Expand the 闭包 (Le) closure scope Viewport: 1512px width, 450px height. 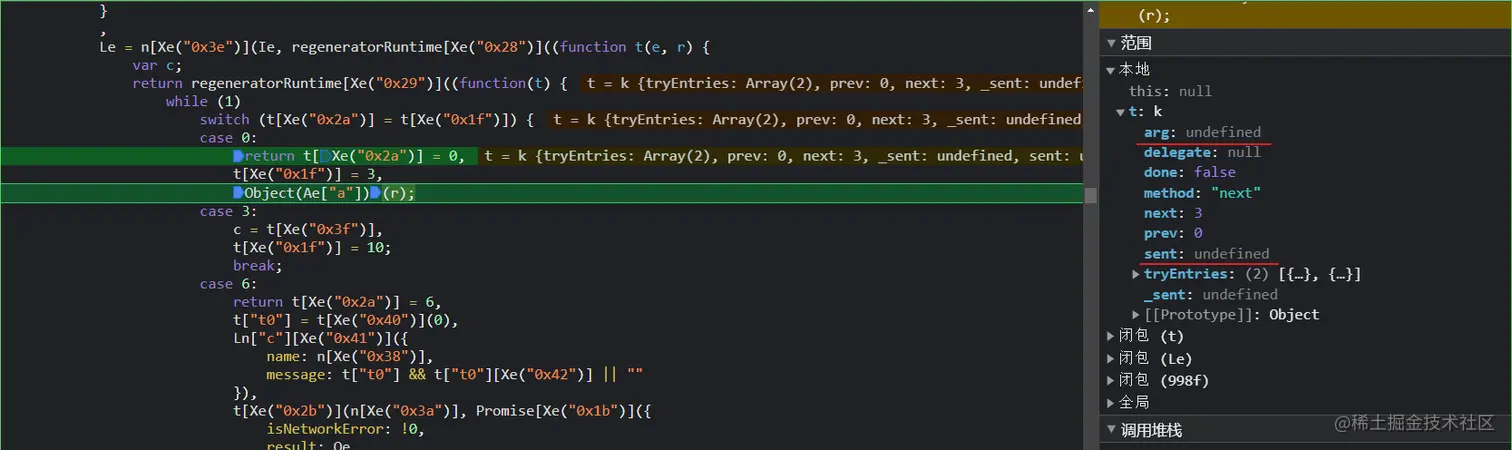pos(1112,358)
